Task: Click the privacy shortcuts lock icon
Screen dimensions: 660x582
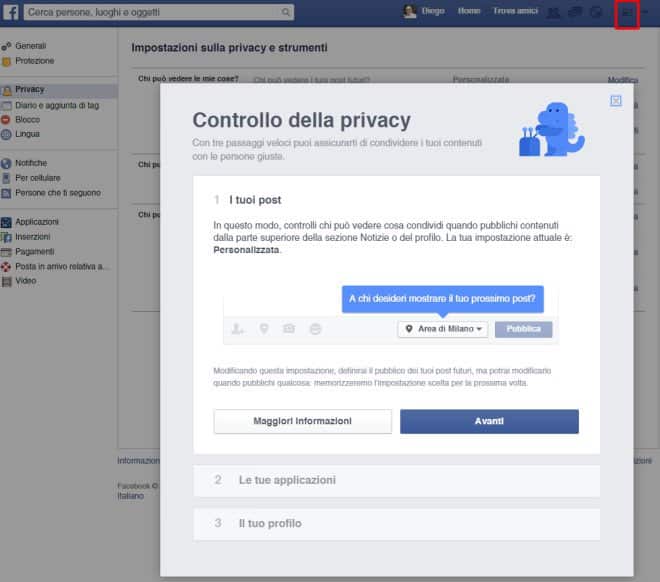Action: tap(626, 13)
